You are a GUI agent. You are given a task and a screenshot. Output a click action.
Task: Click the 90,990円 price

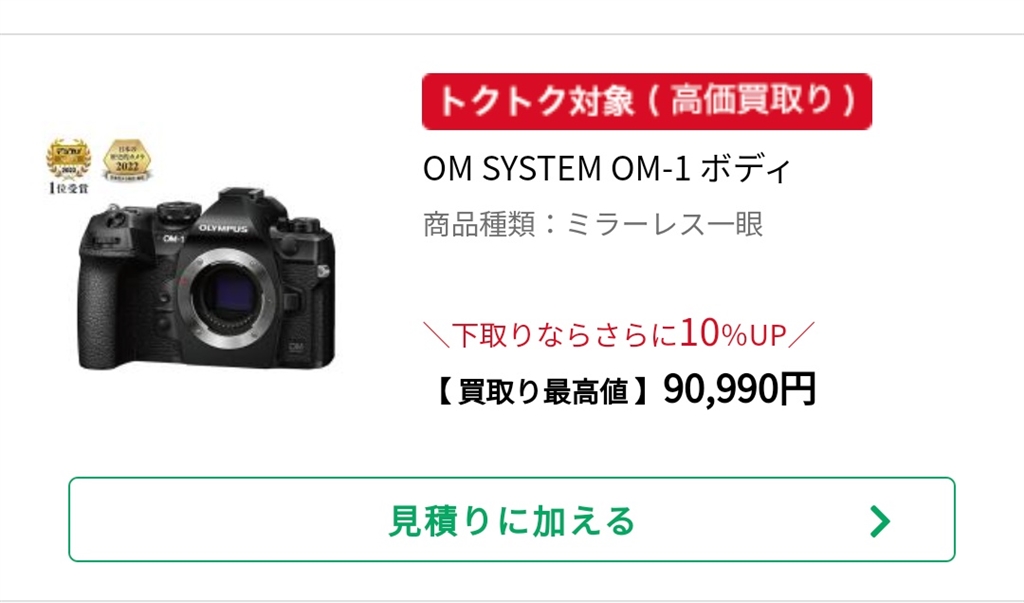point(739,389)
